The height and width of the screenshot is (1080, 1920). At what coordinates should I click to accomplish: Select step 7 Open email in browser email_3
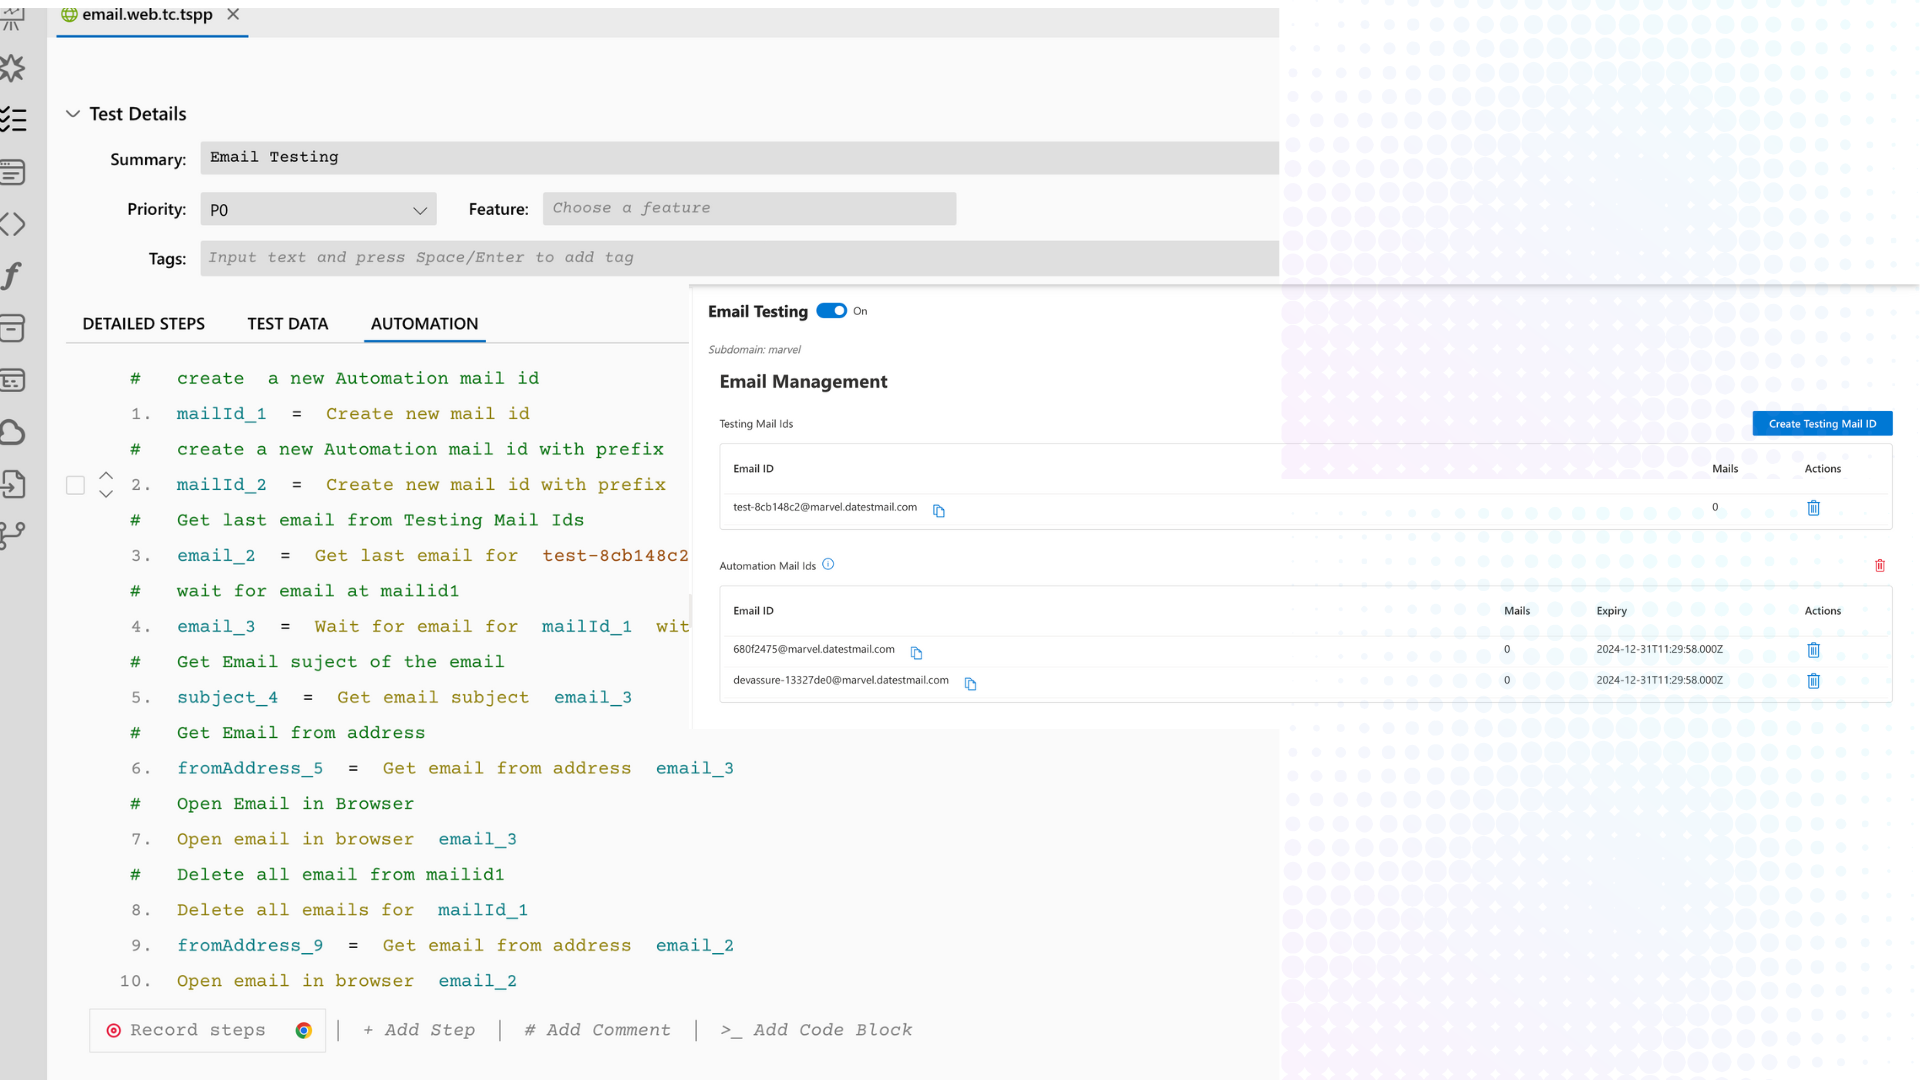[x=346, y=840]
